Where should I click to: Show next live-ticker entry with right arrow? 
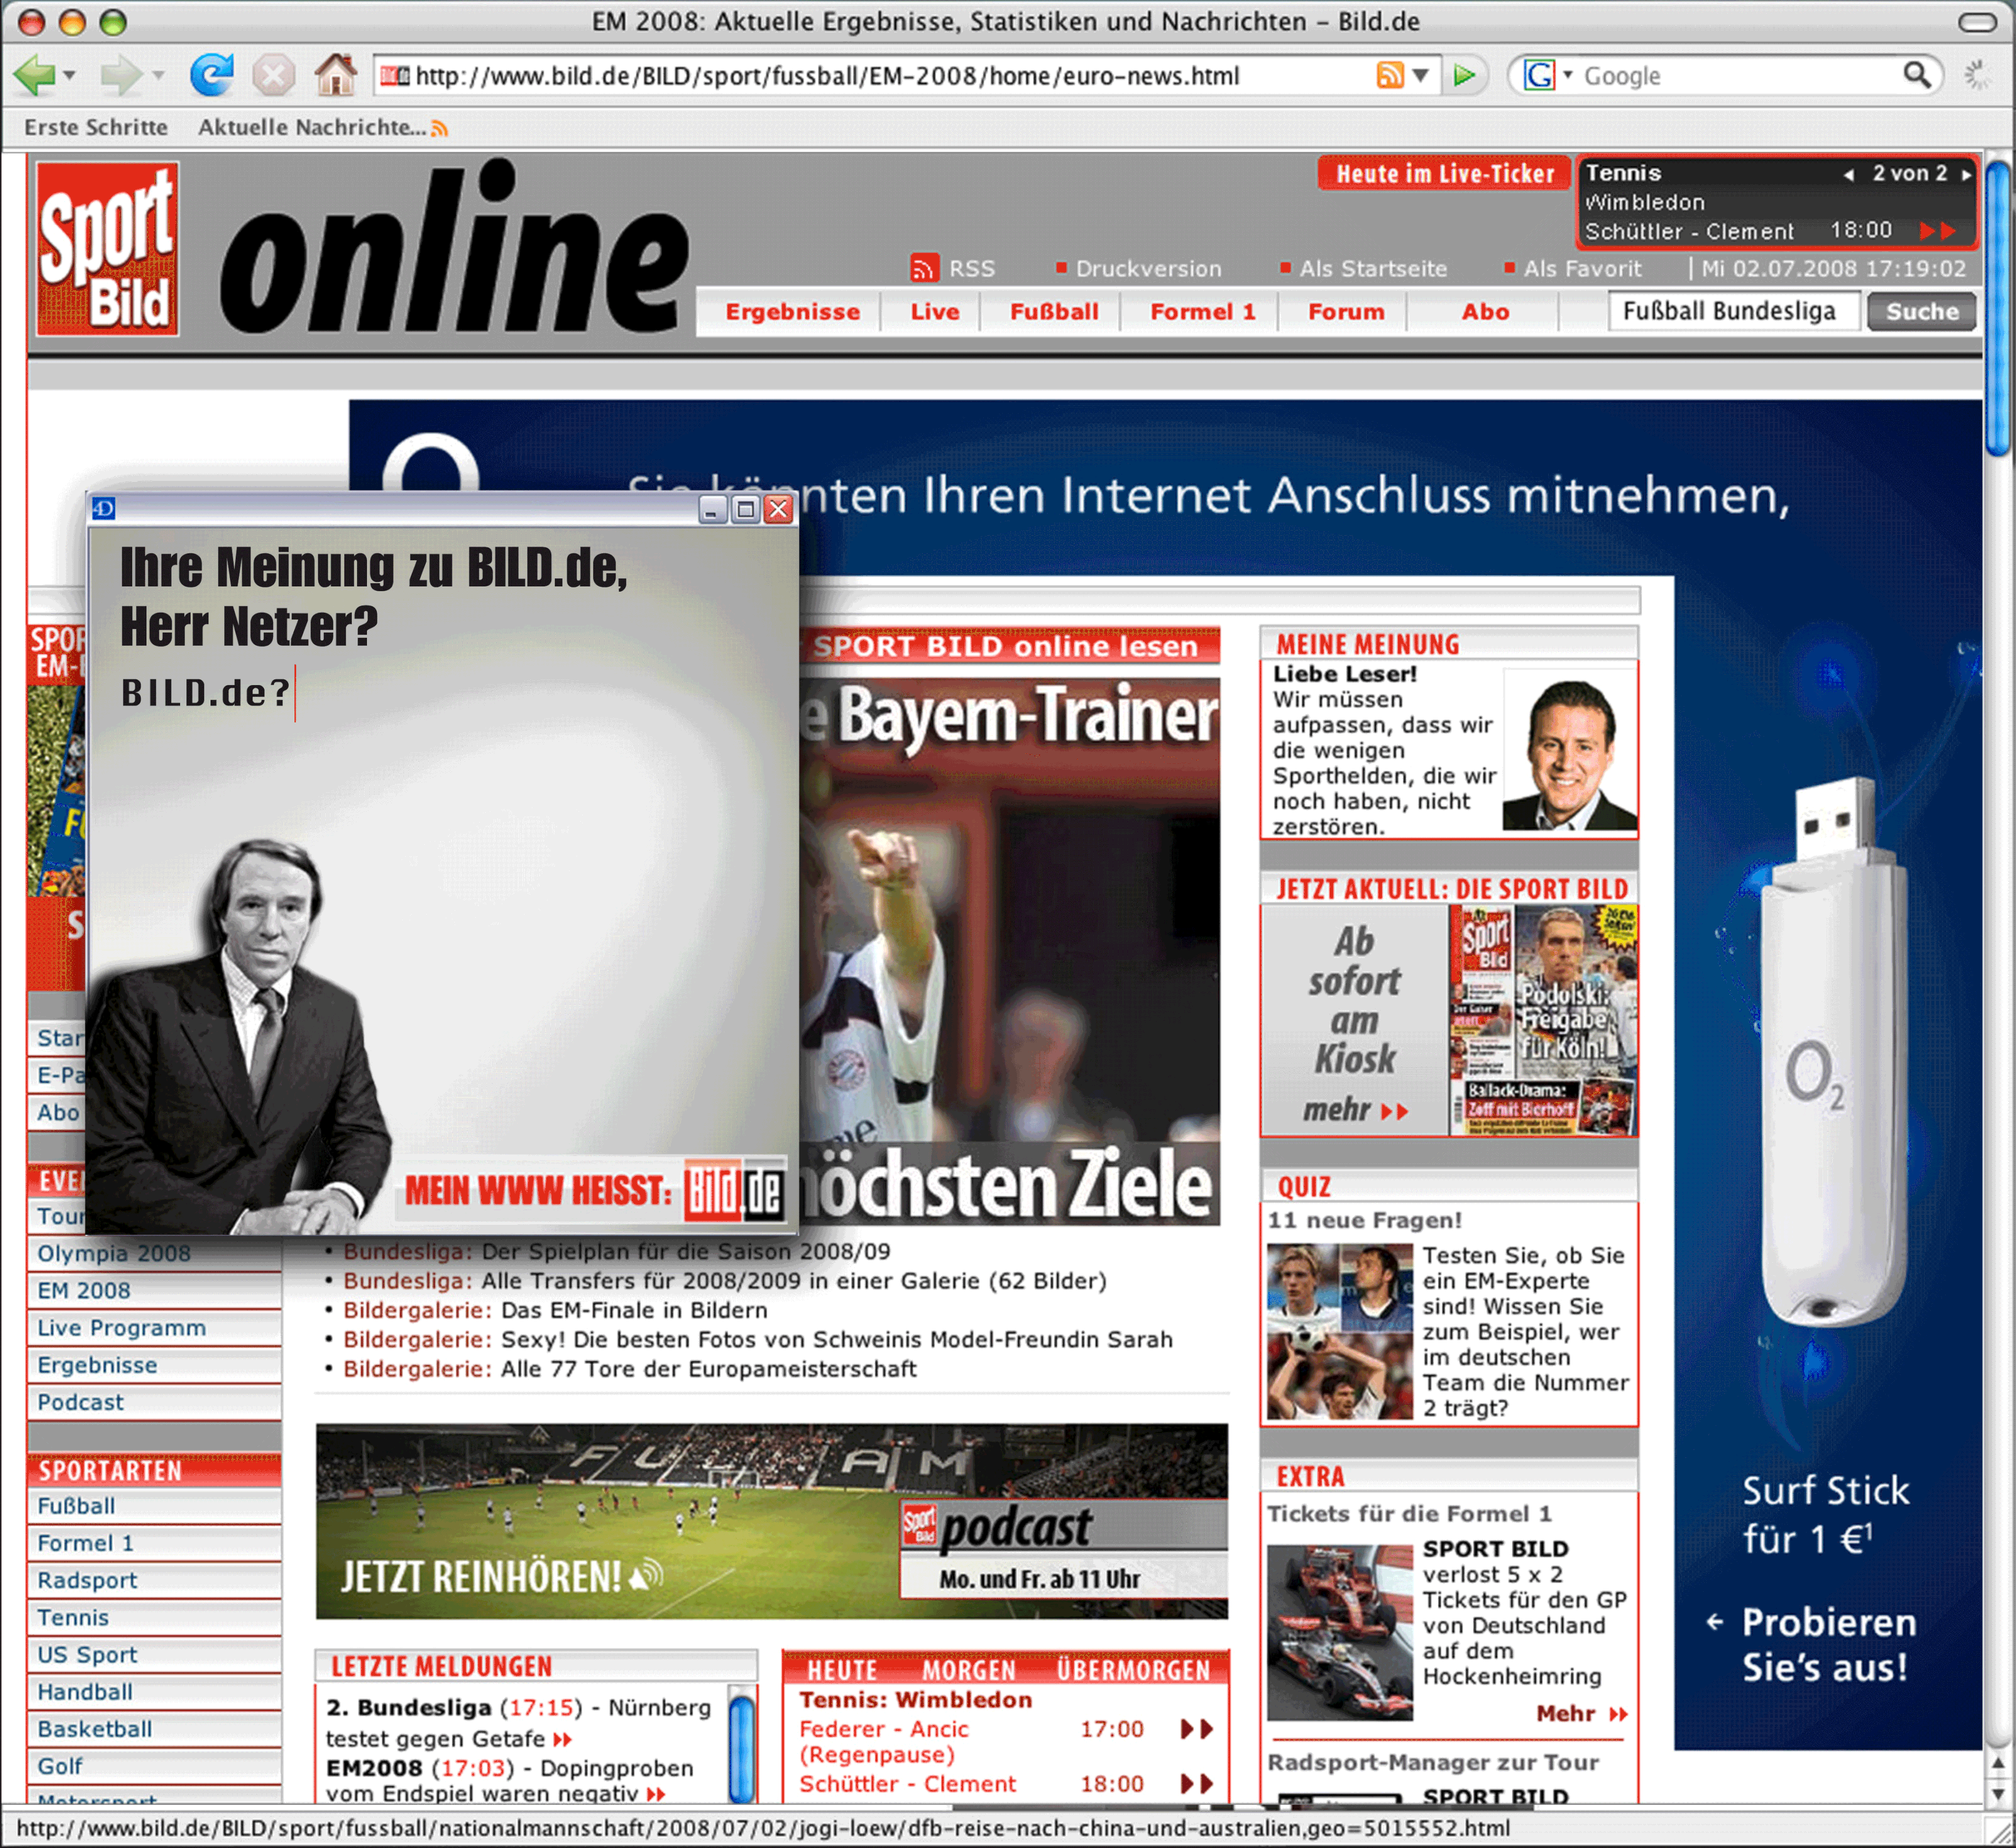coord(1966,174)
